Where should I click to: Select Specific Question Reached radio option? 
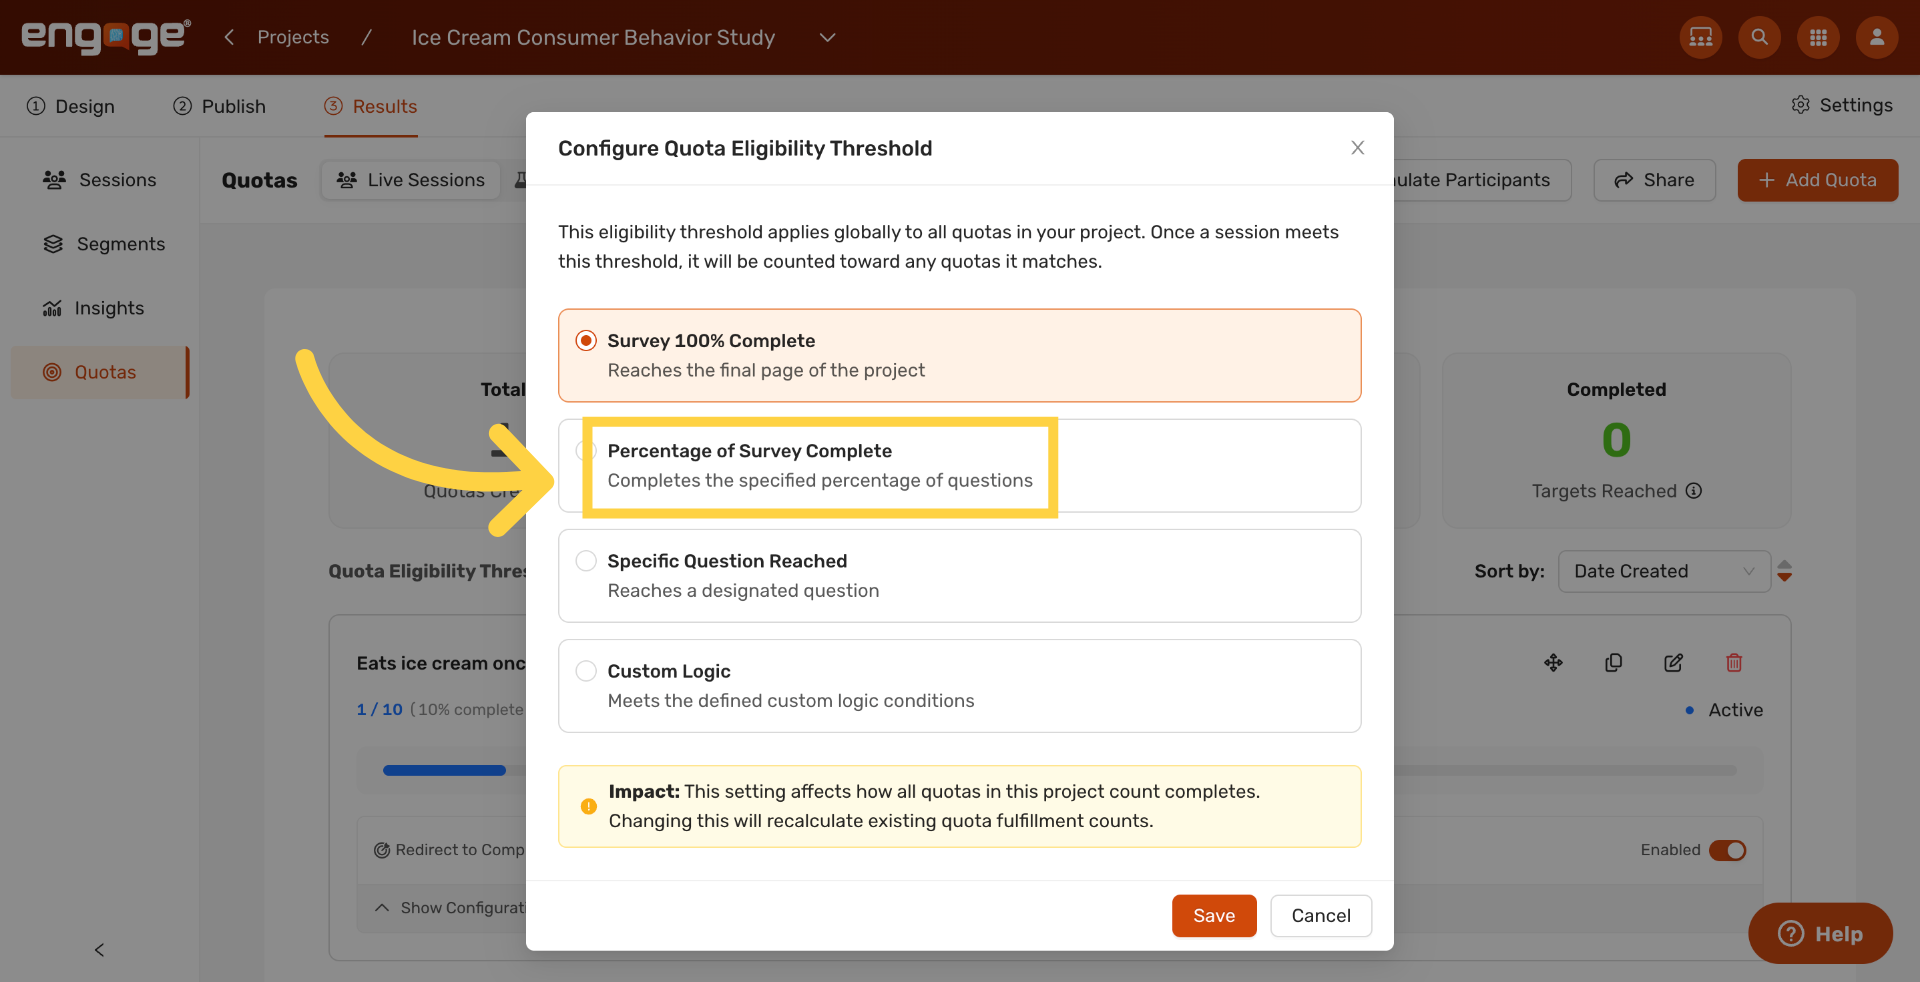[586, 561]
